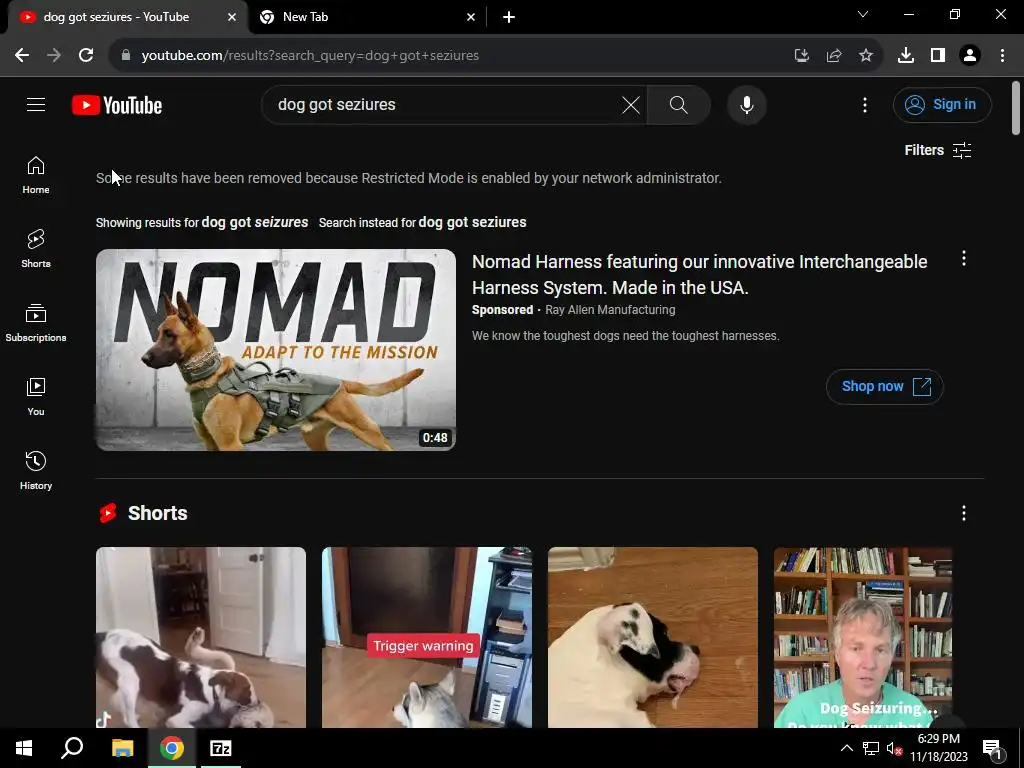Open the white dog lying on floor short
This screenshot has width=1024, height=768.
pos(652,637)
